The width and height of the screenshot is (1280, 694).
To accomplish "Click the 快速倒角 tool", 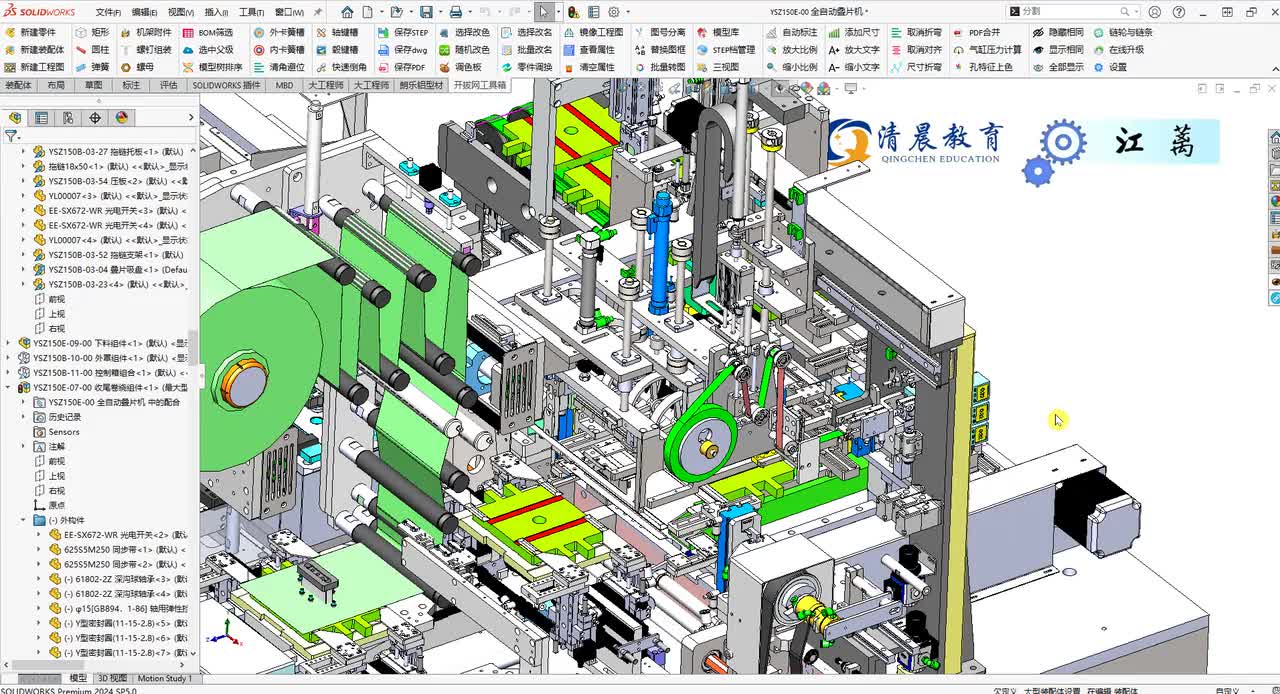I will [x=340, y=67].
